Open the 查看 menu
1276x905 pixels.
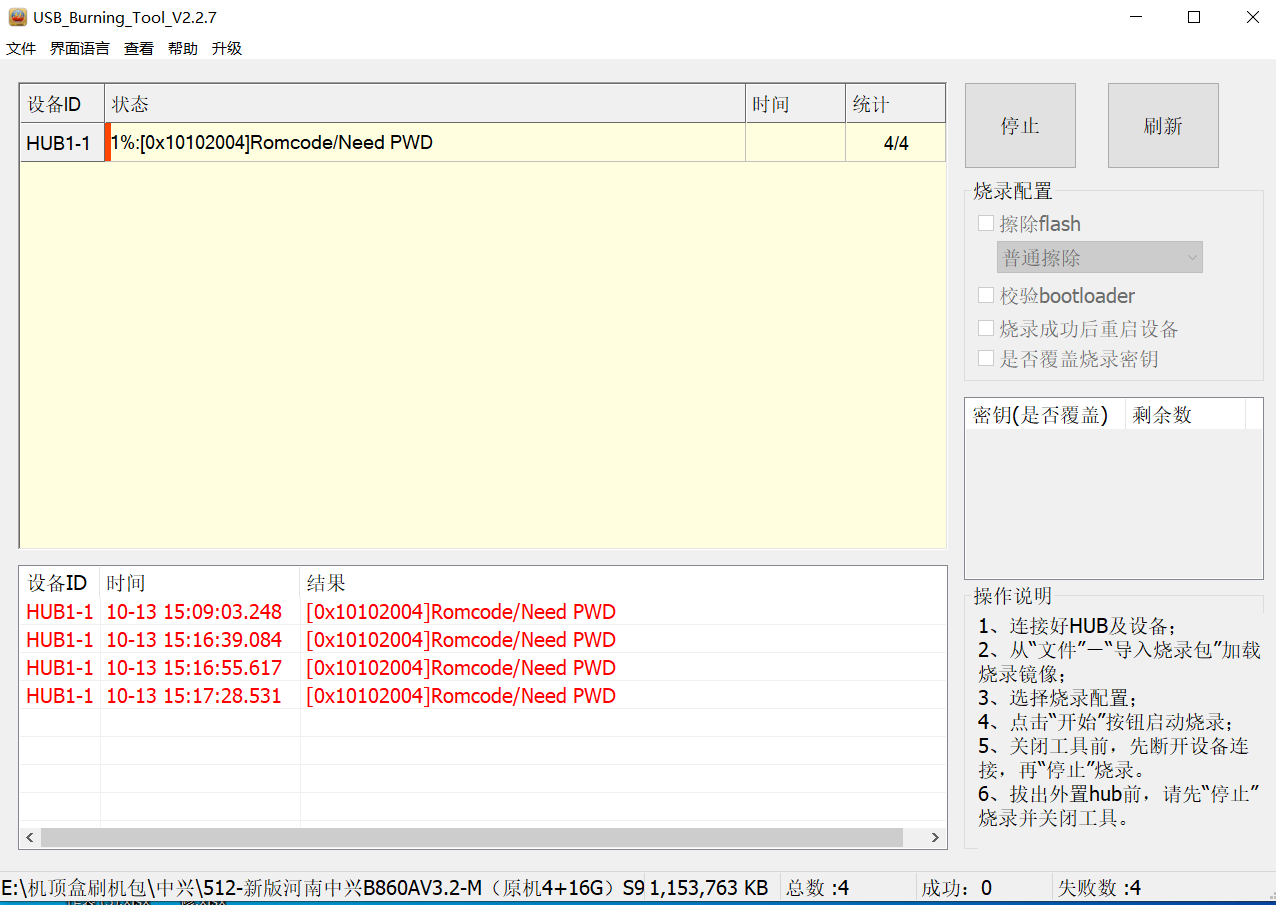click(x=139, y=48)
